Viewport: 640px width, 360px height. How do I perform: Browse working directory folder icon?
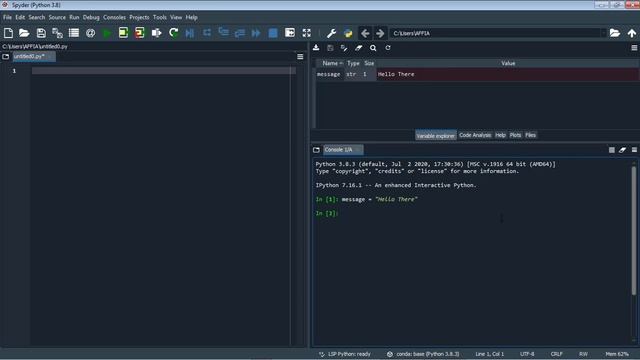point(615,33)
